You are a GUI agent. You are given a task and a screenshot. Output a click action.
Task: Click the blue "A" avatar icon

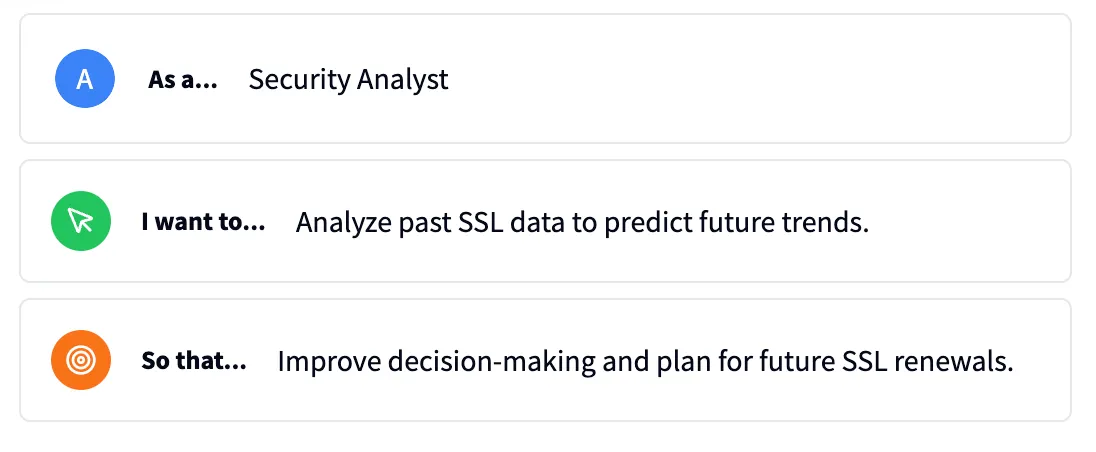coord(85,79)
